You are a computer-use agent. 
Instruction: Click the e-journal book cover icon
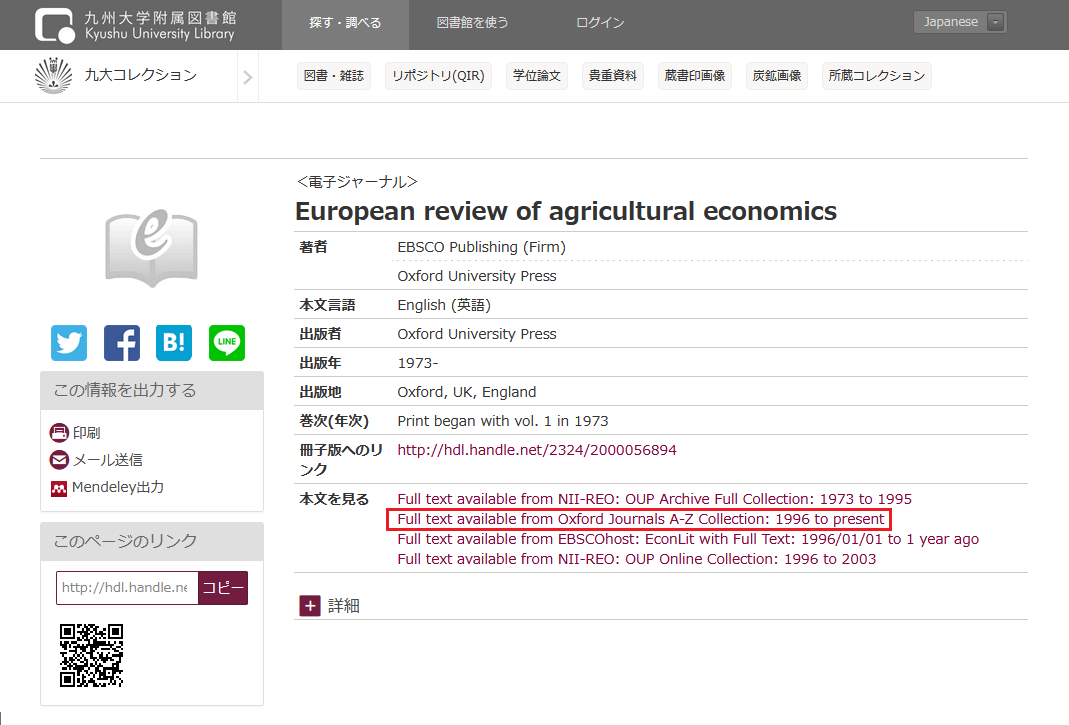(151, 248)
